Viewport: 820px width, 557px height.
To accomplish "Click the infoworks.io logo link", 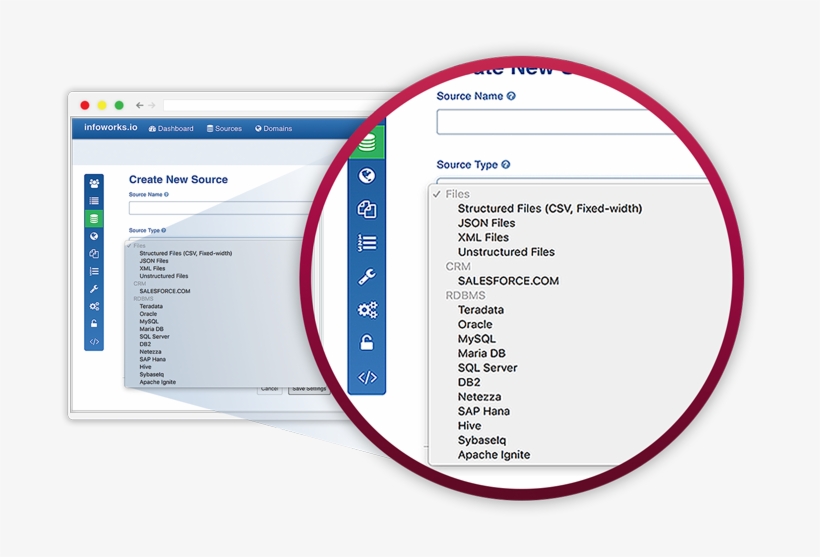I will [111, 128].
